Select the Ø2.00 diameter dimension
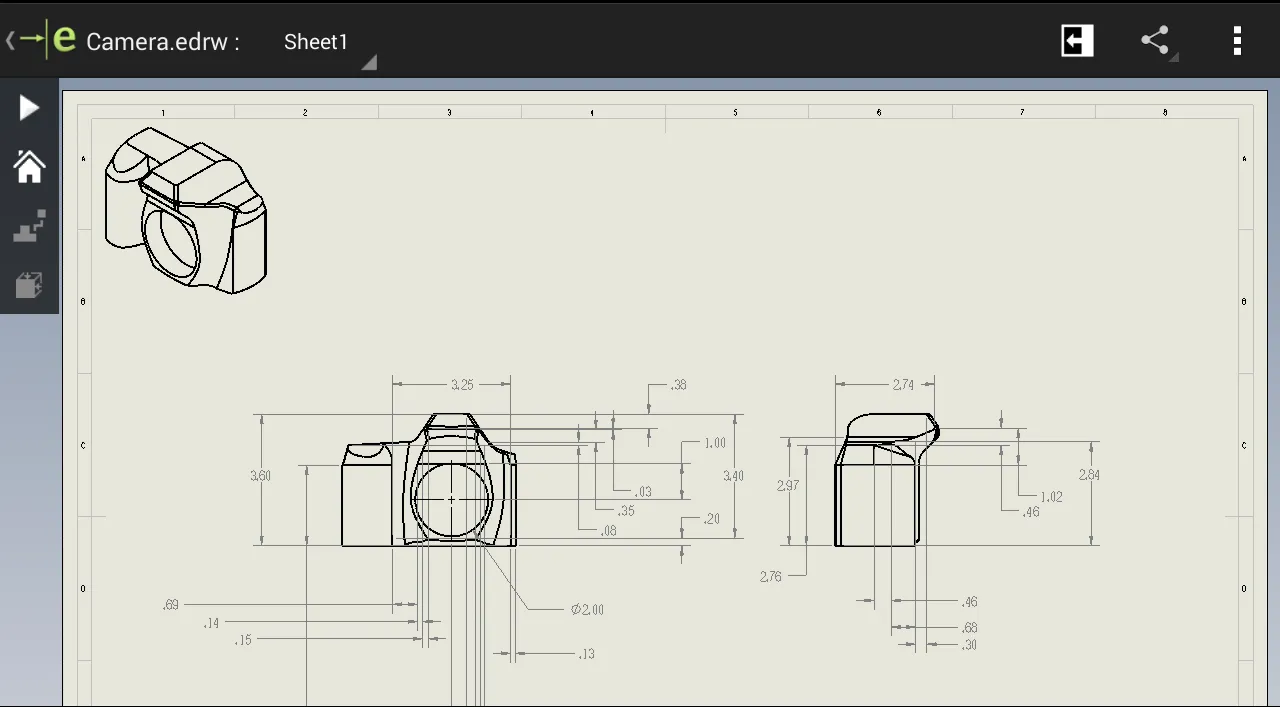The width and height of the screenshot is (1280, 707). click(585, 609)
